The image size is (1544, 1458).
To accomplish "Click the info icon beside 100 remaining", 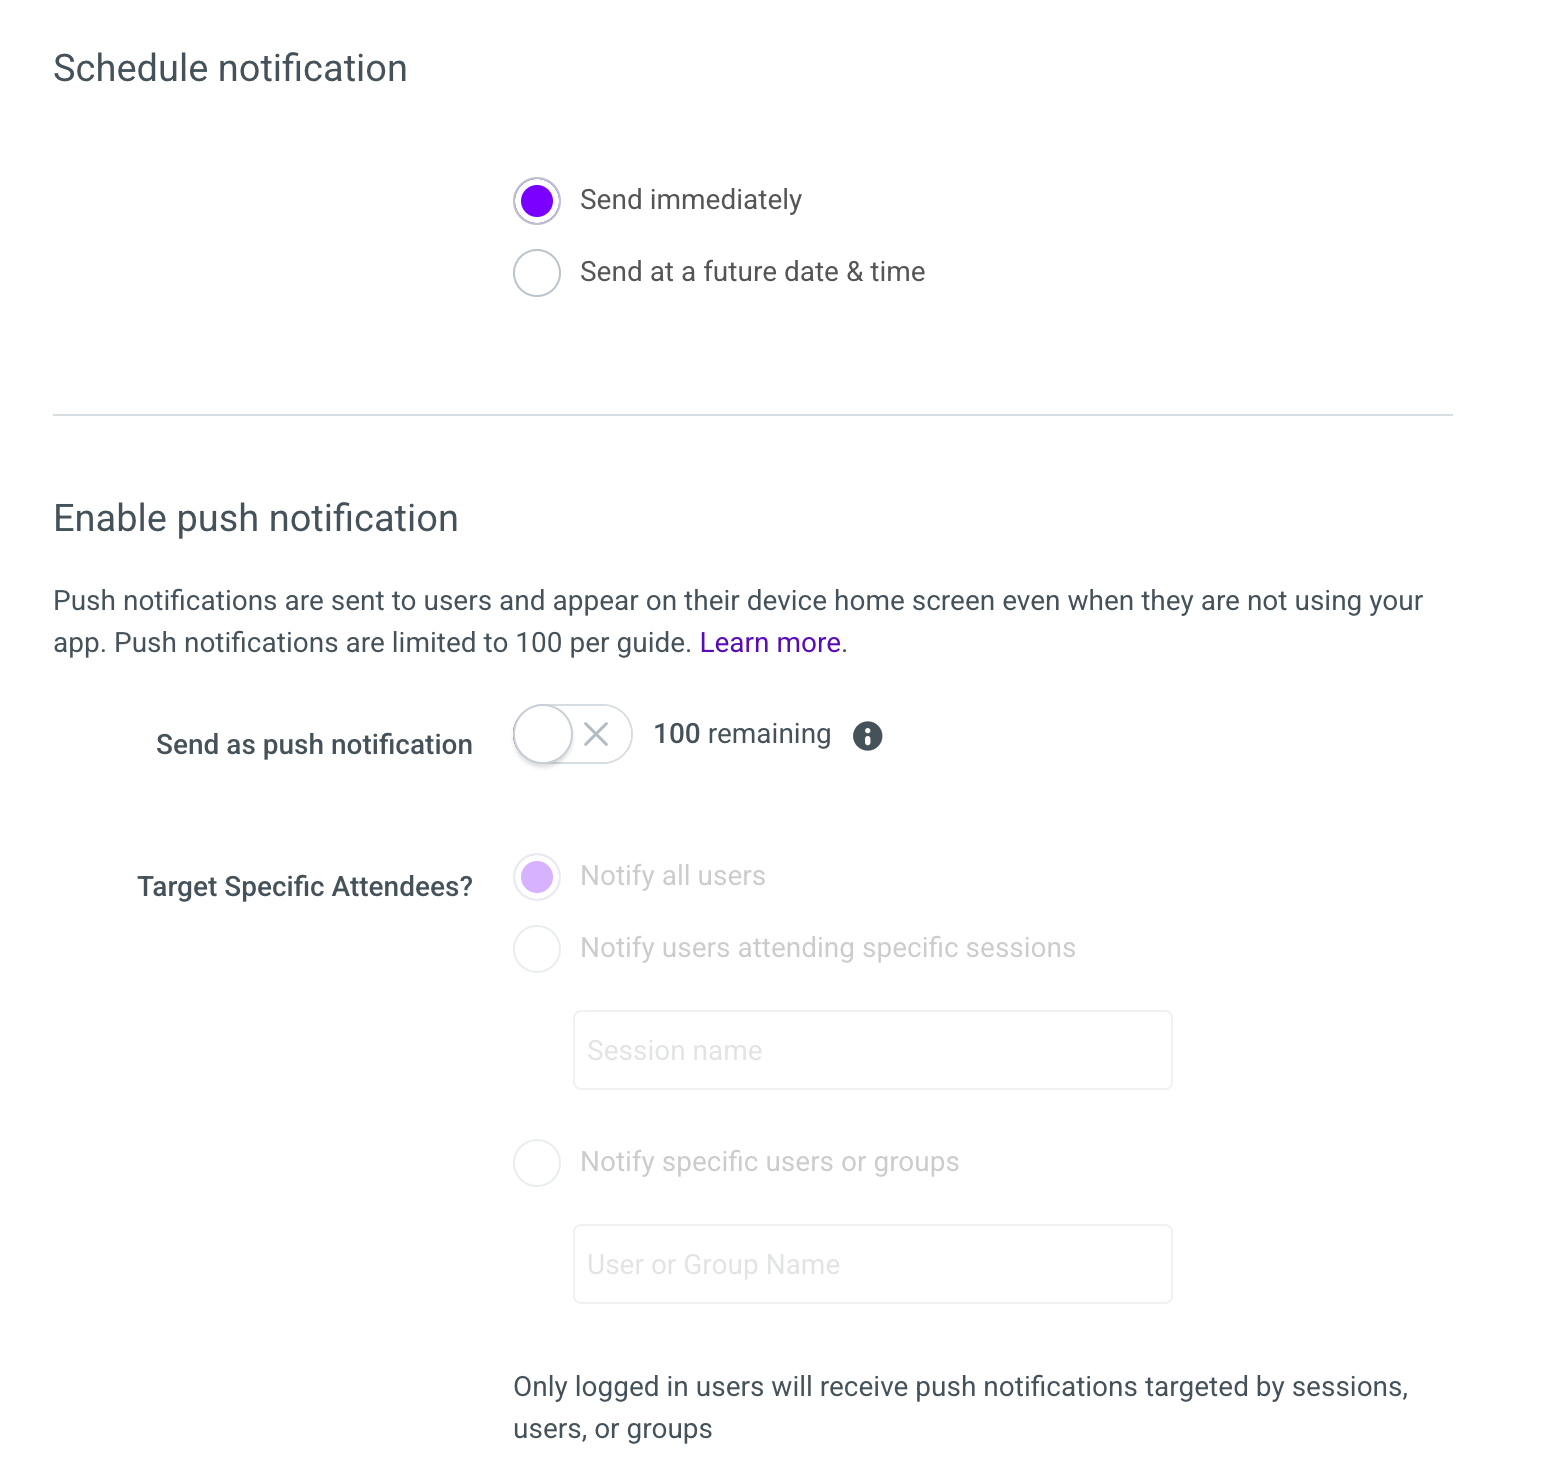I will tap(867, 736).
